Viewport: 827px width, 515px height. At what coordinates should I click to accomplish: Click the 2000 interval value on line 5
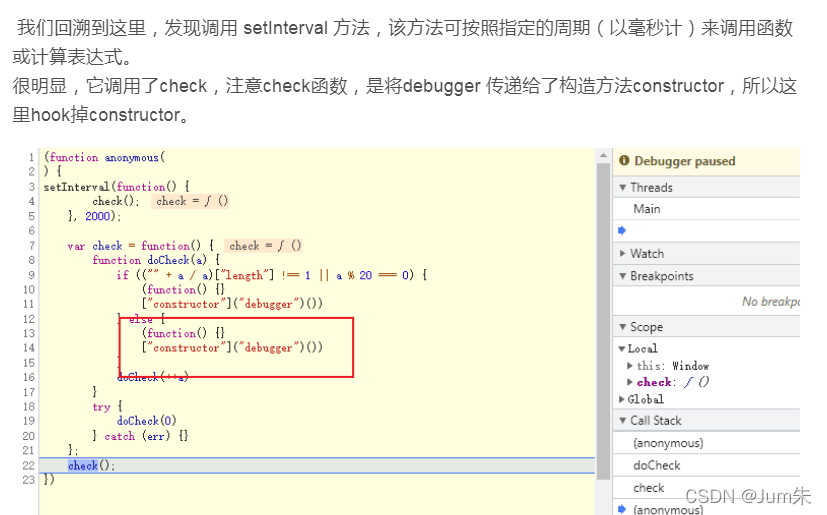tap(98, 216)
